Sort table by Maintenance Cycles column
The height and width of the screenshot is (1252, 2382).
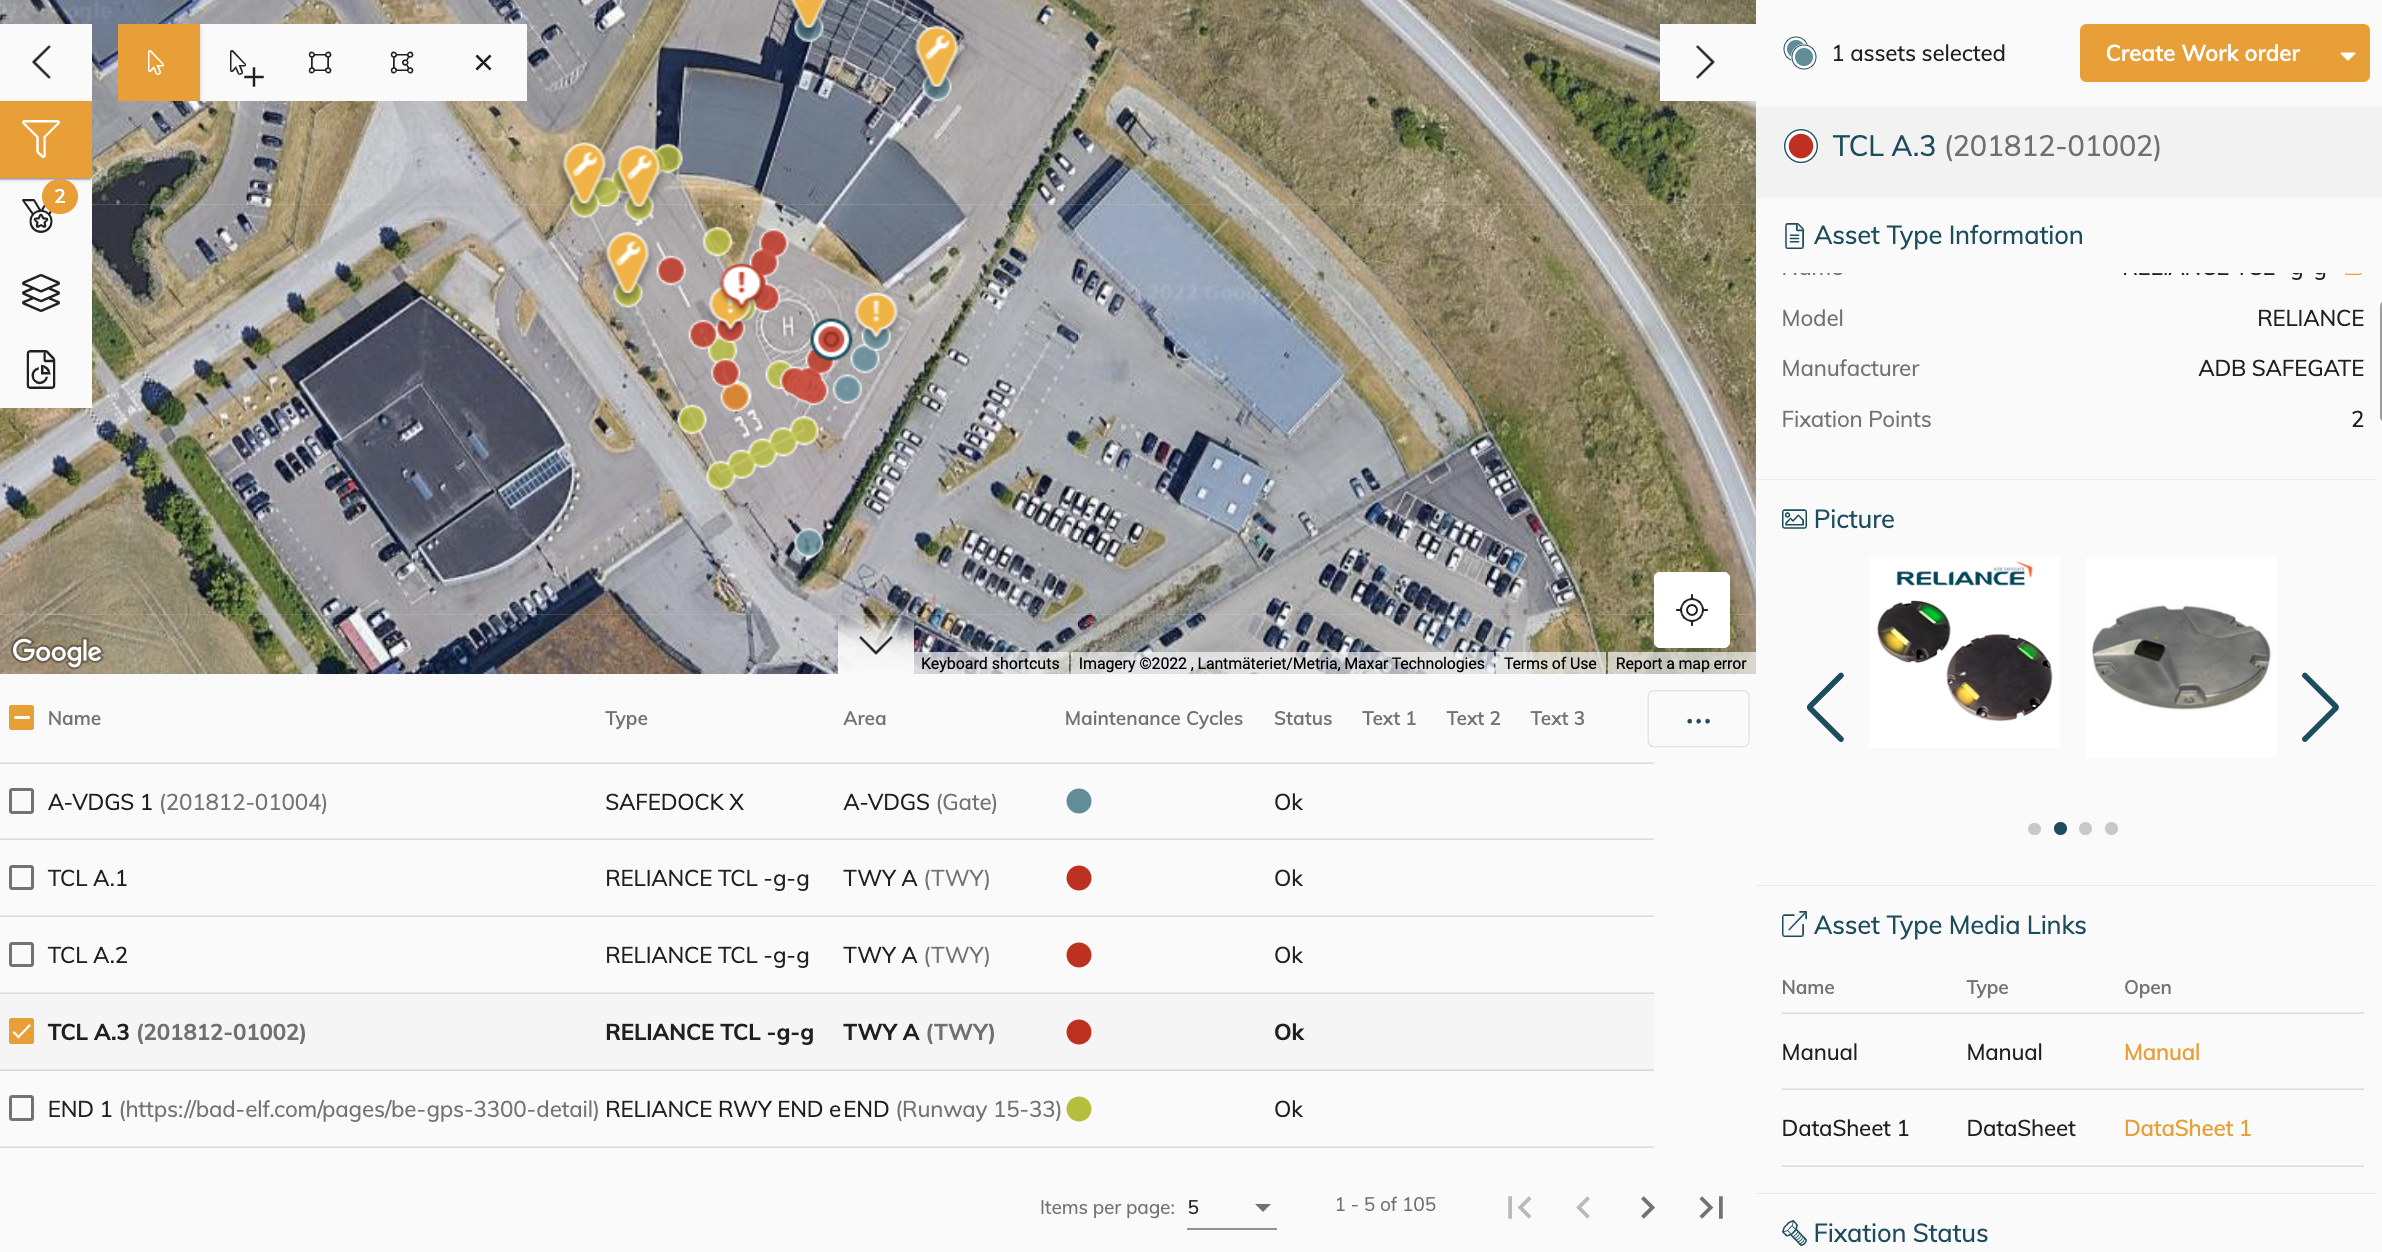[1152, 718]
